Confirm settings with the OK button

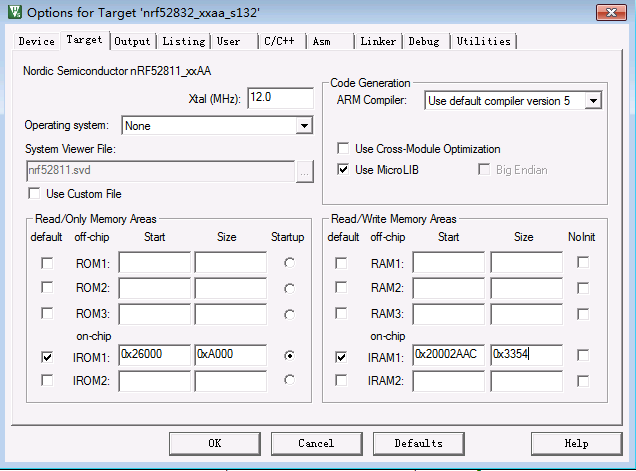point(215,443)
